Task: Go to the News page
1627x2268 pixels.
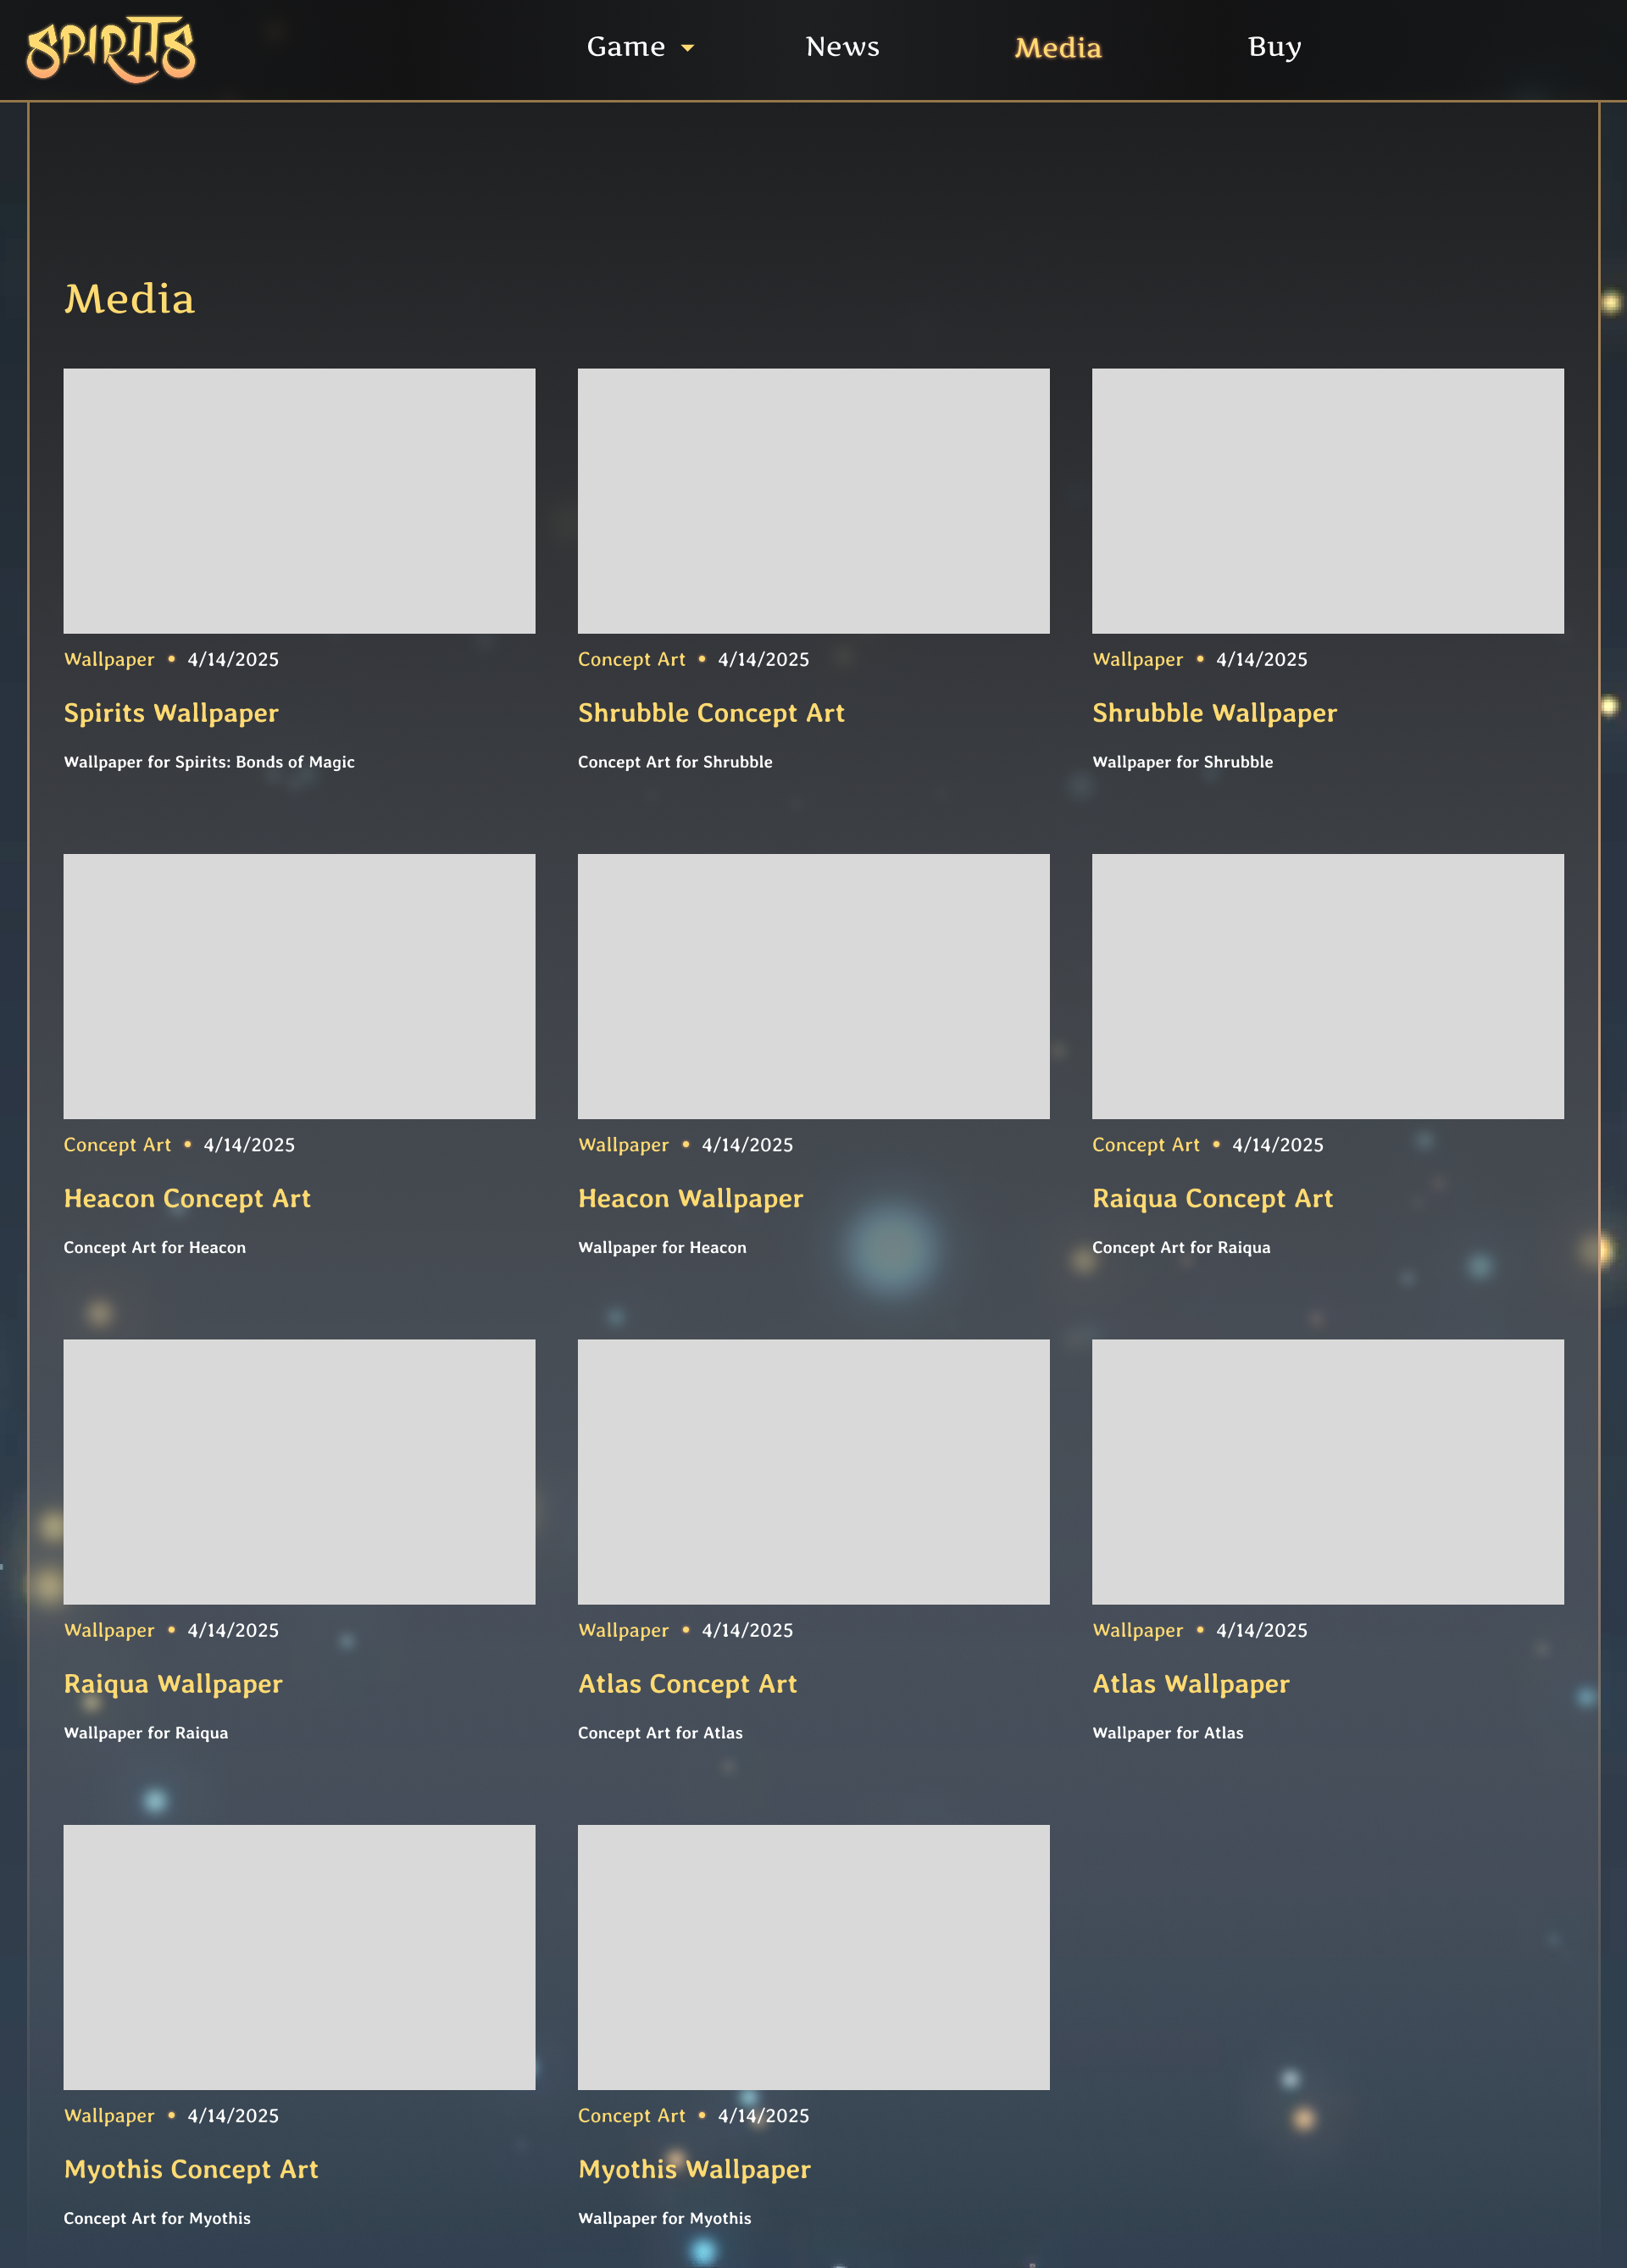Action: point(842,47)
